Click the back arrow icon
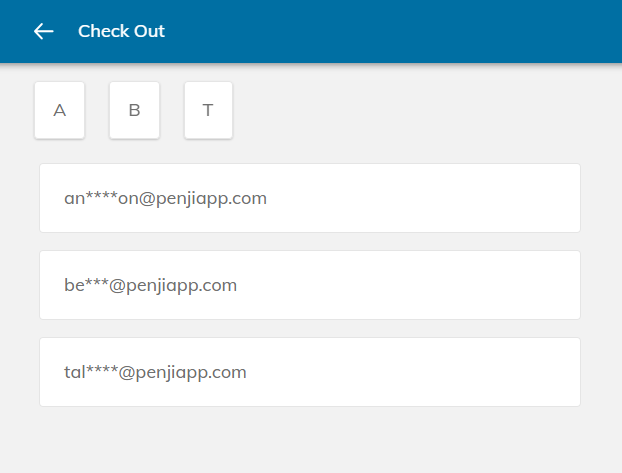Viewport: 622px width, 473px height. [43, 31]
